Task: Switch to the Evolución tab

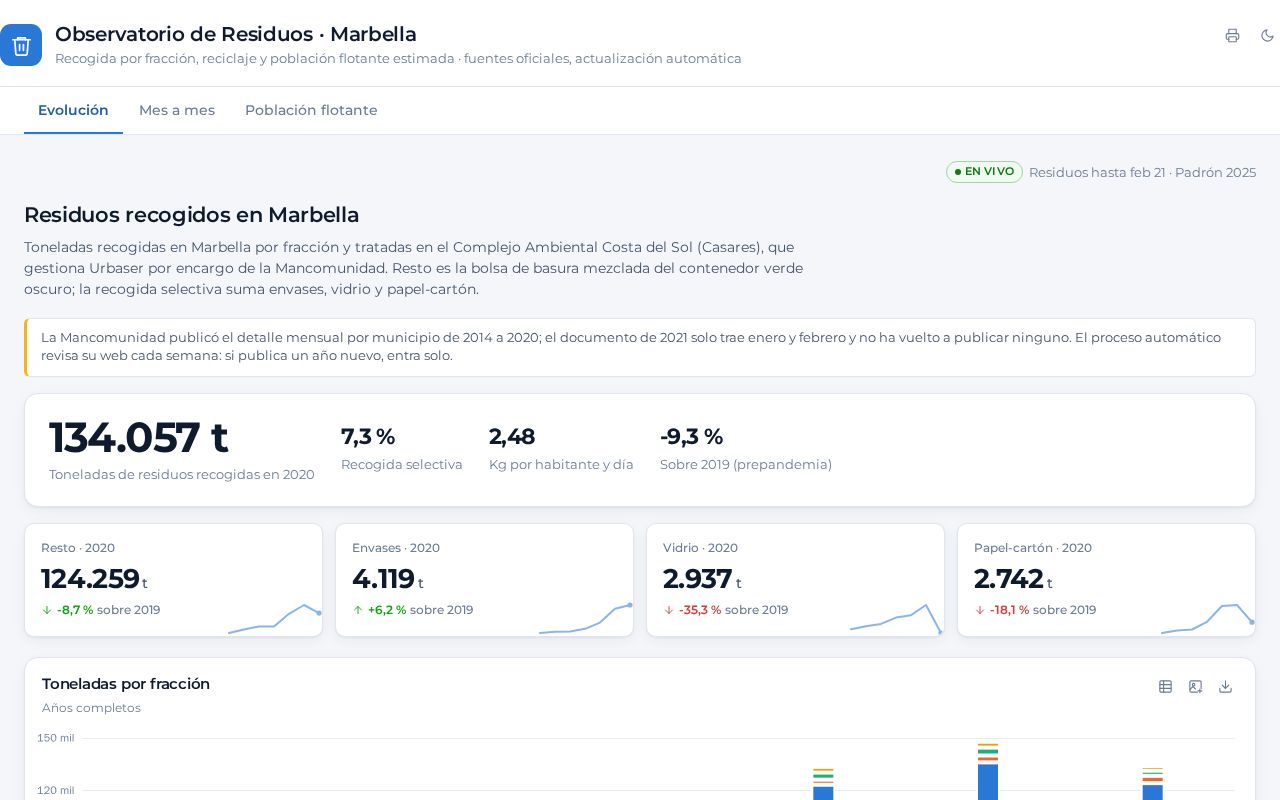Action: 73,110
